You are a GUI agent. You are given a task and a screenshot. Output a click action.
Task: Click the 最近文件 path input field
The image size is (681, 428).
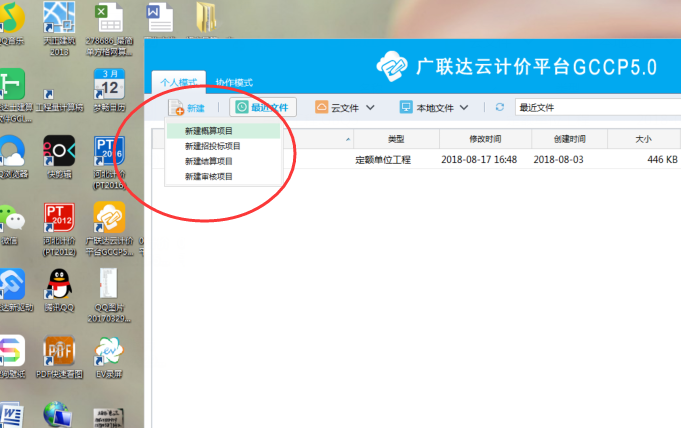pyautogui.click(x=598, y=107)
